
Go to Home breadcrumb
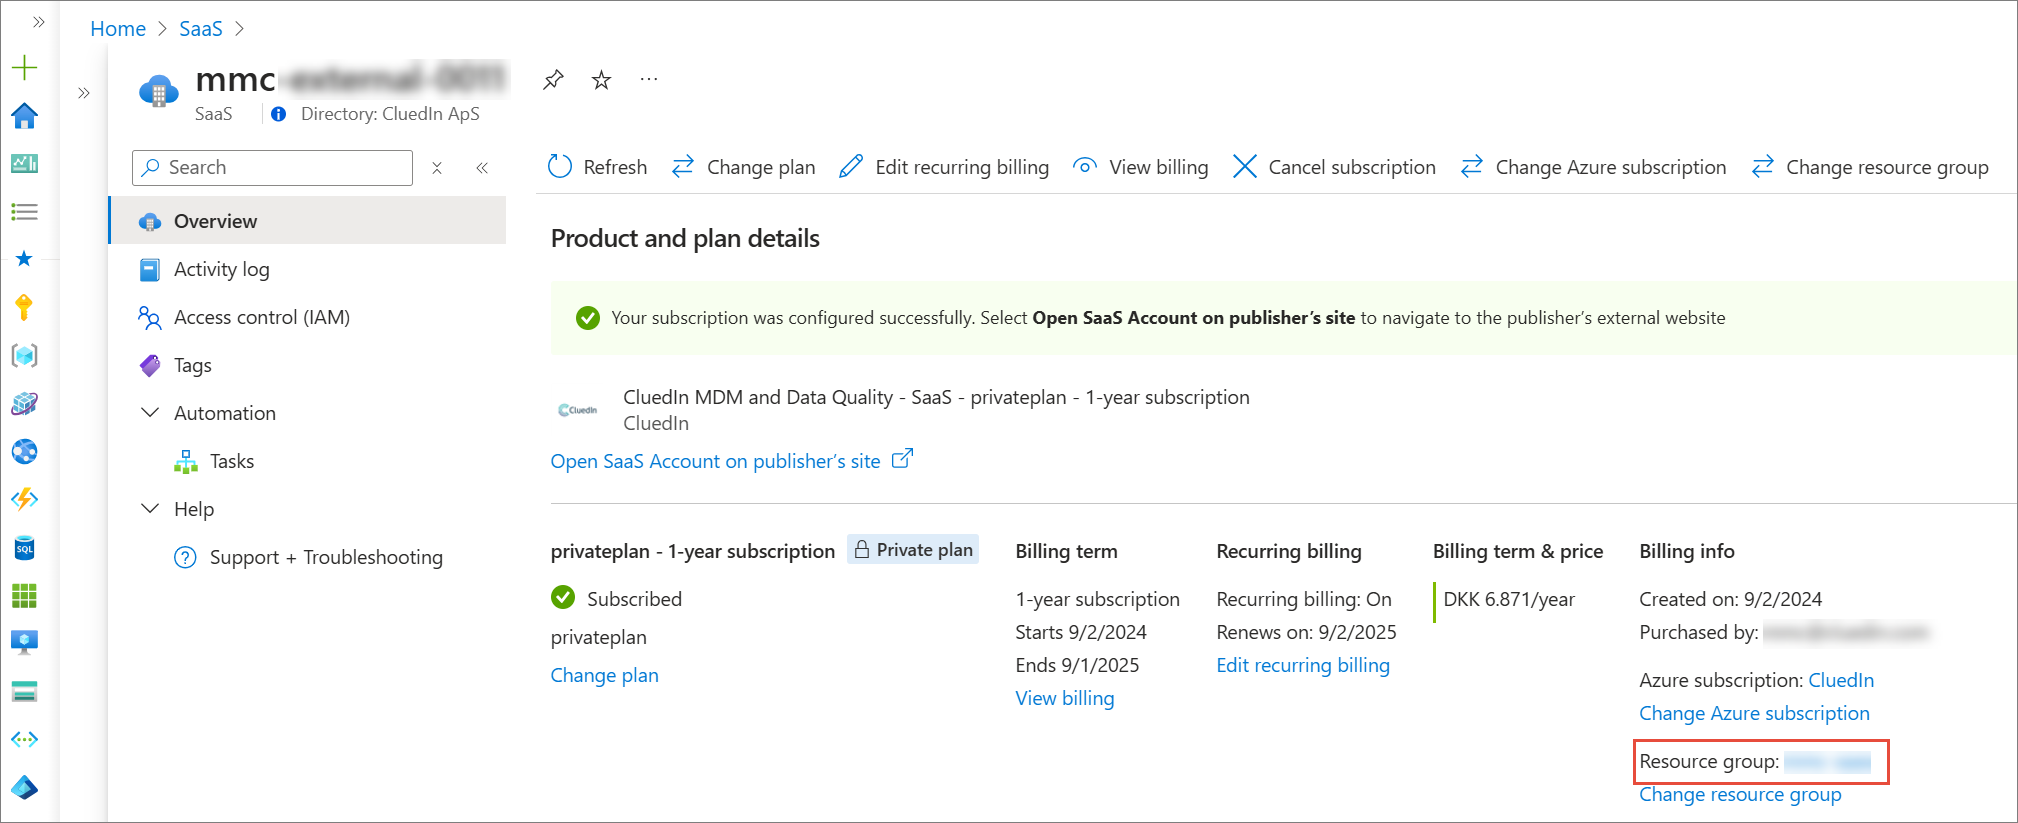coord(118,29)
